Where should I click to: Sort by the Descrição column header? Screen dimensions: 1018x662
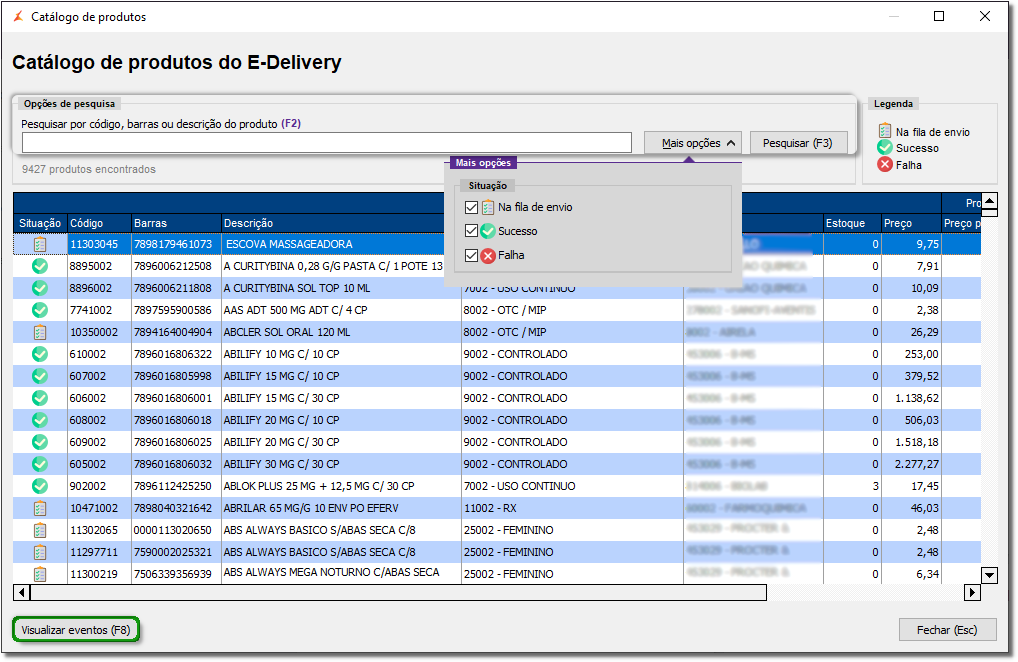pyautogui.click(x=333, y=223)
